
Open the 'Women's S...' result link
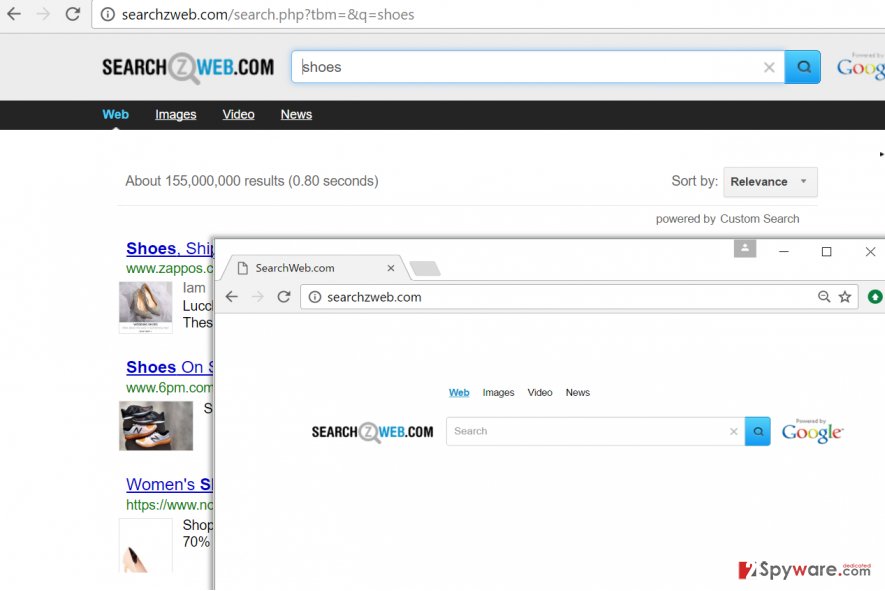(x=169, y=484)
